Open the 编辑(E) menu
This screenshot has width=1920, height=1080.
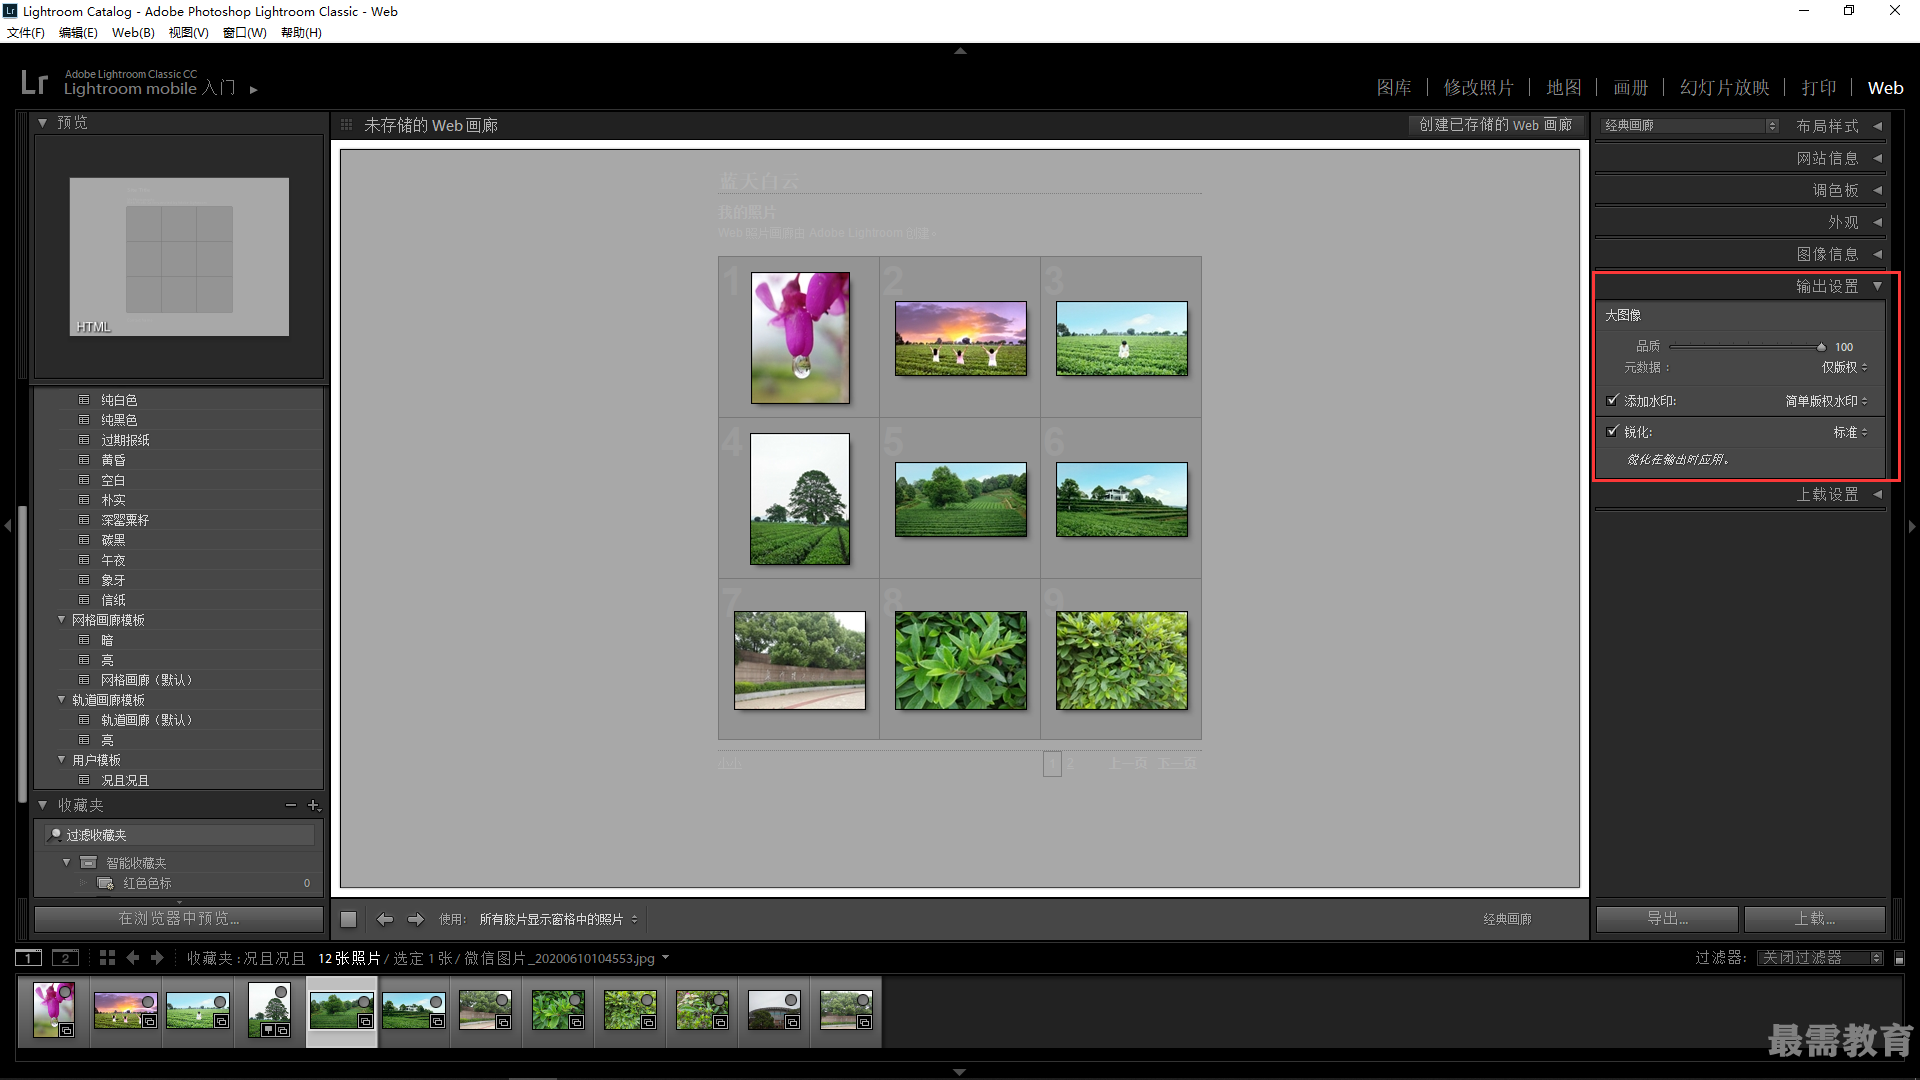click(78, 33)
